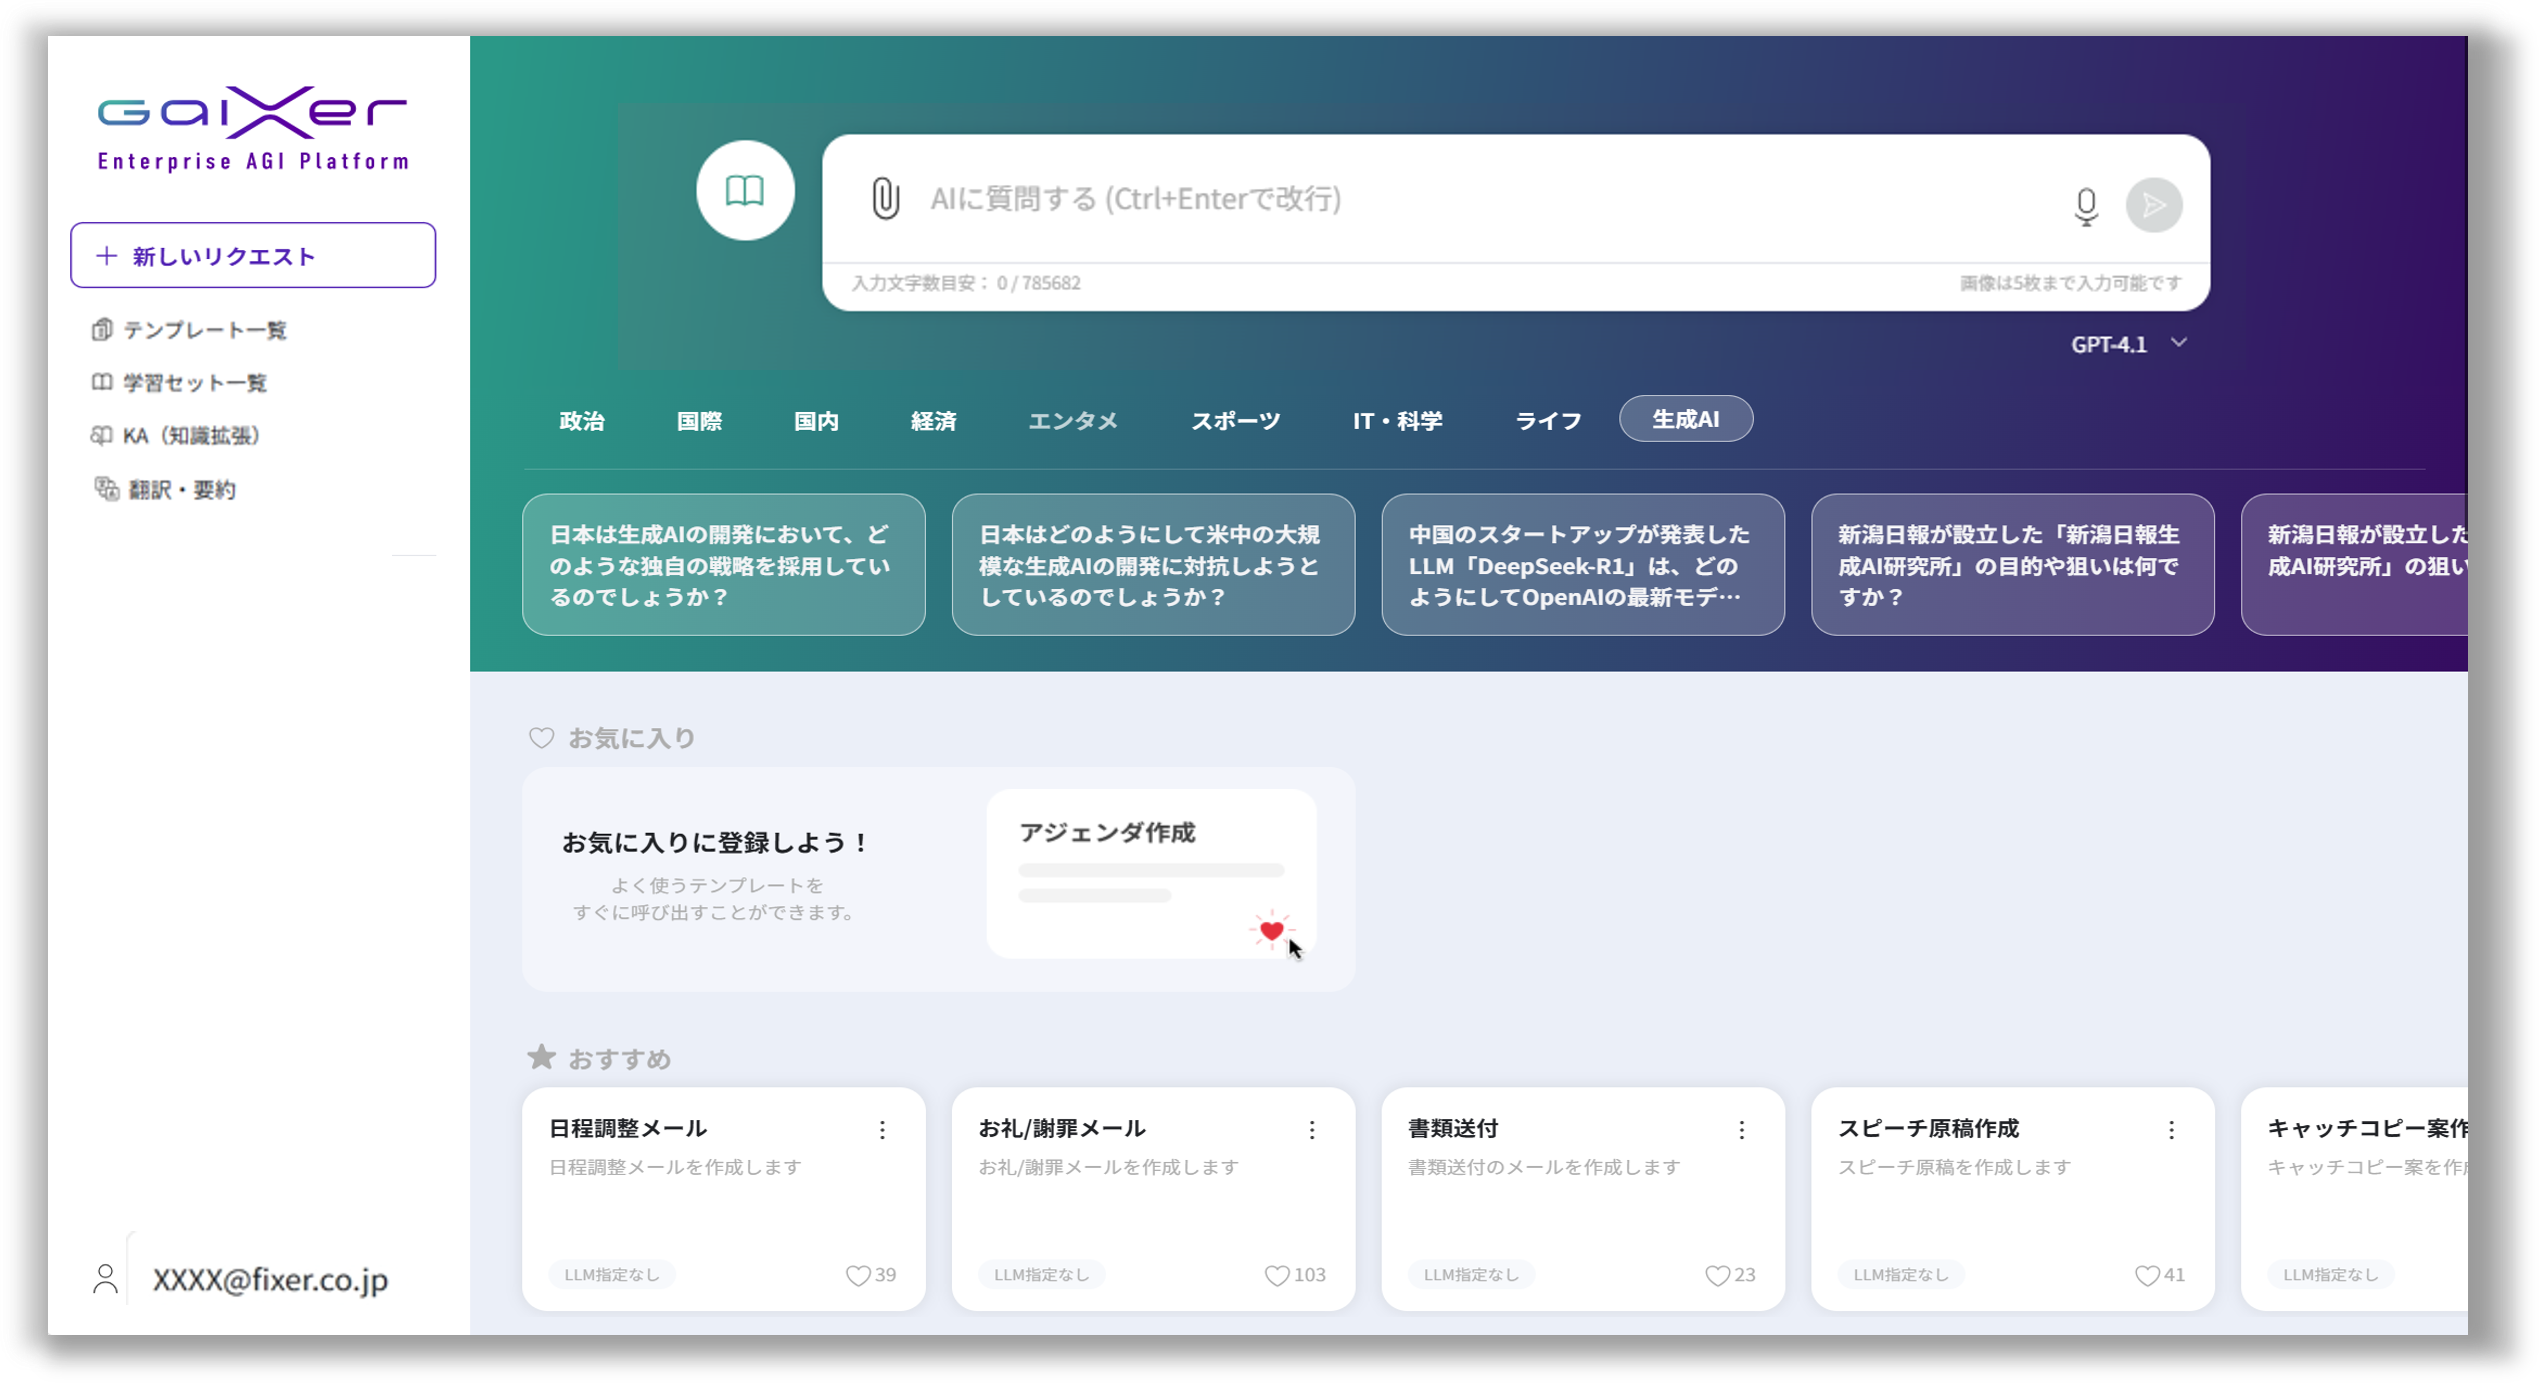Toggle favorite heart on 書類送付 card

pyautogui.click(x=1716, y=1275)
